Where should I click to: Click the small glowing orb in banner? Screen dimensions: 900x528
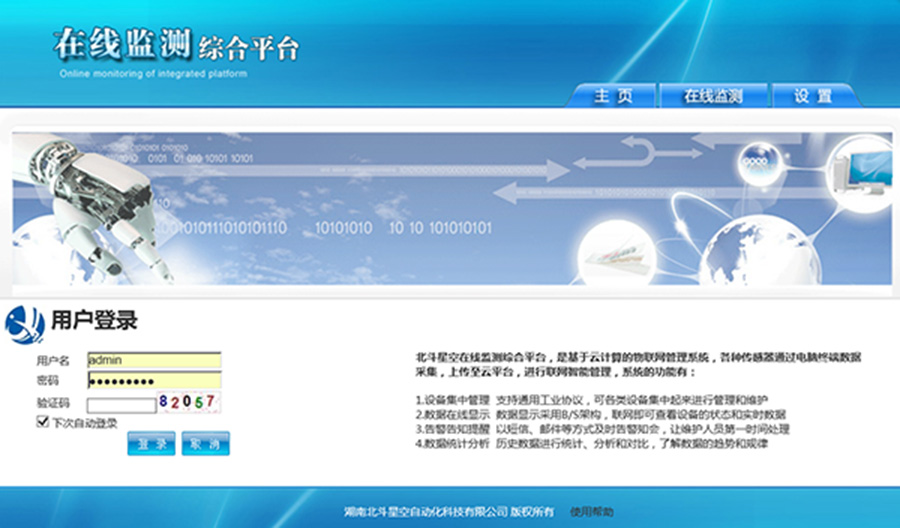[757, 161]
